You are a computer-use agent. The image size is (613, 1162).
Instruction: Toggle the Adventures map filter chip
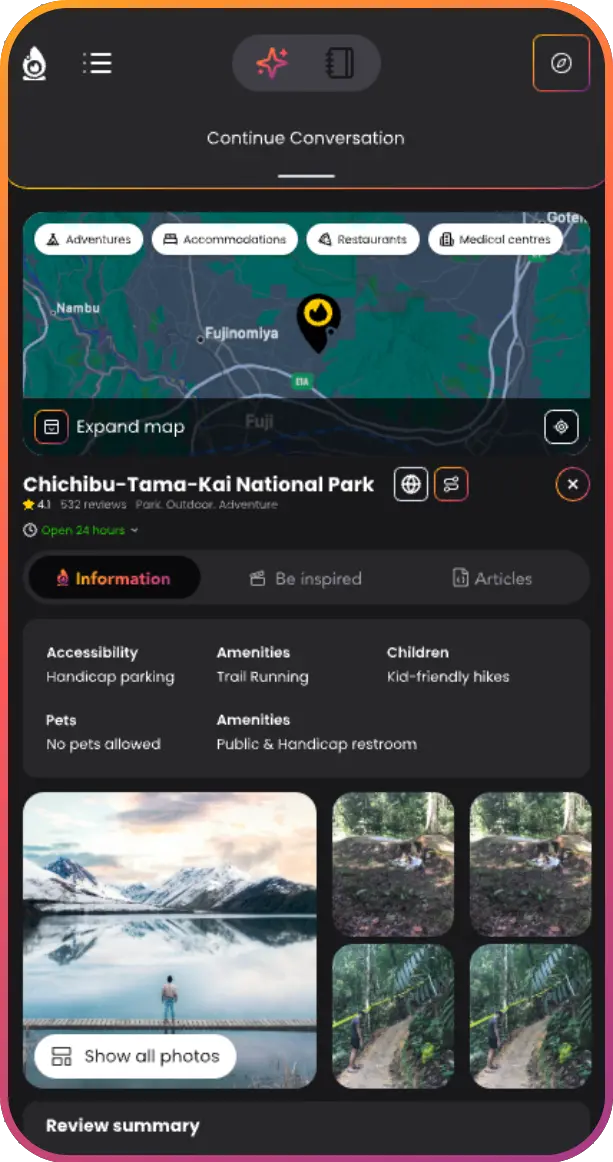pyautogui.click(x=88, y=239)
